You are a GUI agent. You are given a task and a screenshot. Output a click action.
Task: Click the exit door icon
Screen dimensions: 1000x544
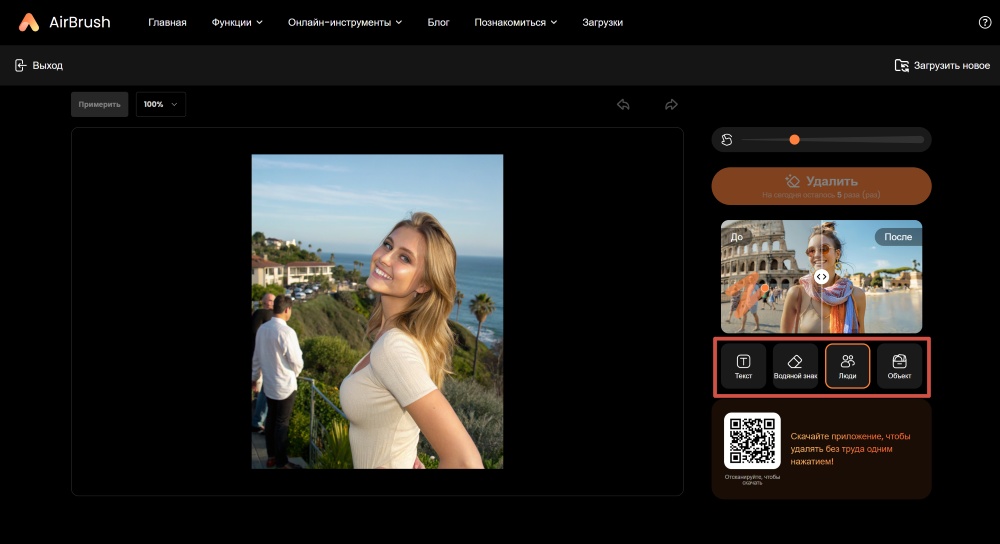click(20, 65)
